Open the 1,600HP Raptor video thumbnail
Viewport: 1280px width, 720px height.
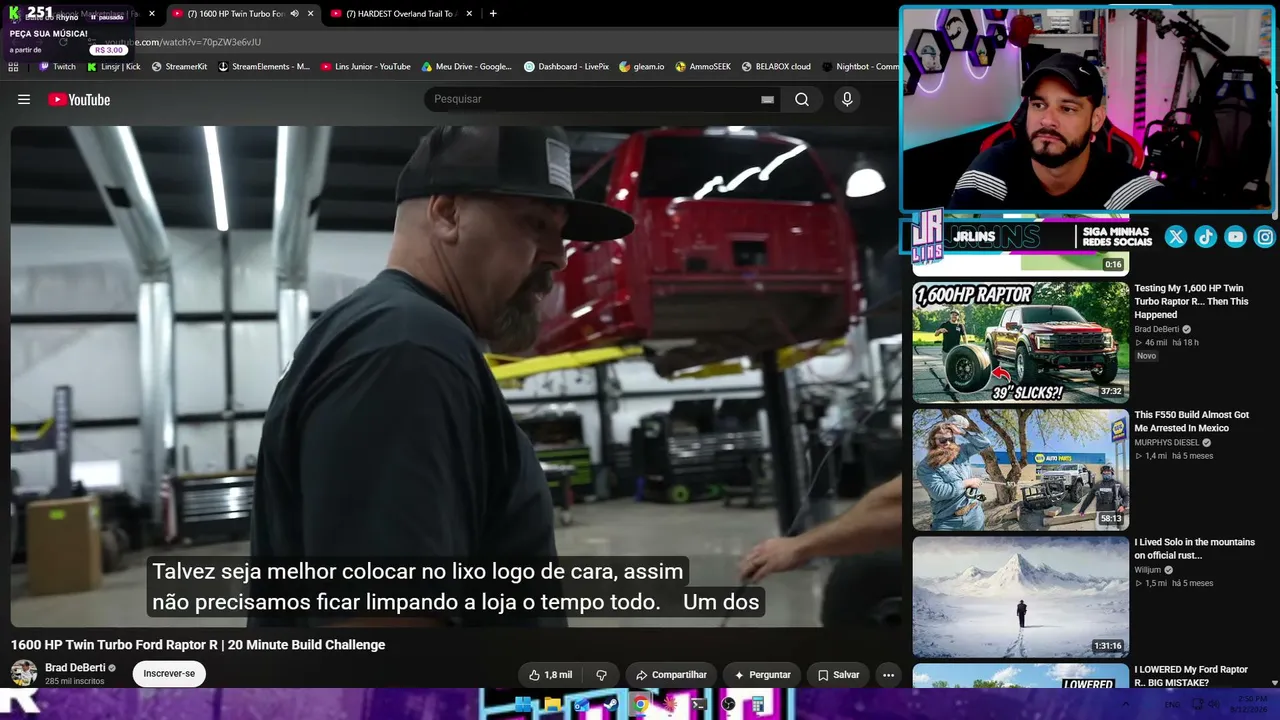[x=1020, y=342]
